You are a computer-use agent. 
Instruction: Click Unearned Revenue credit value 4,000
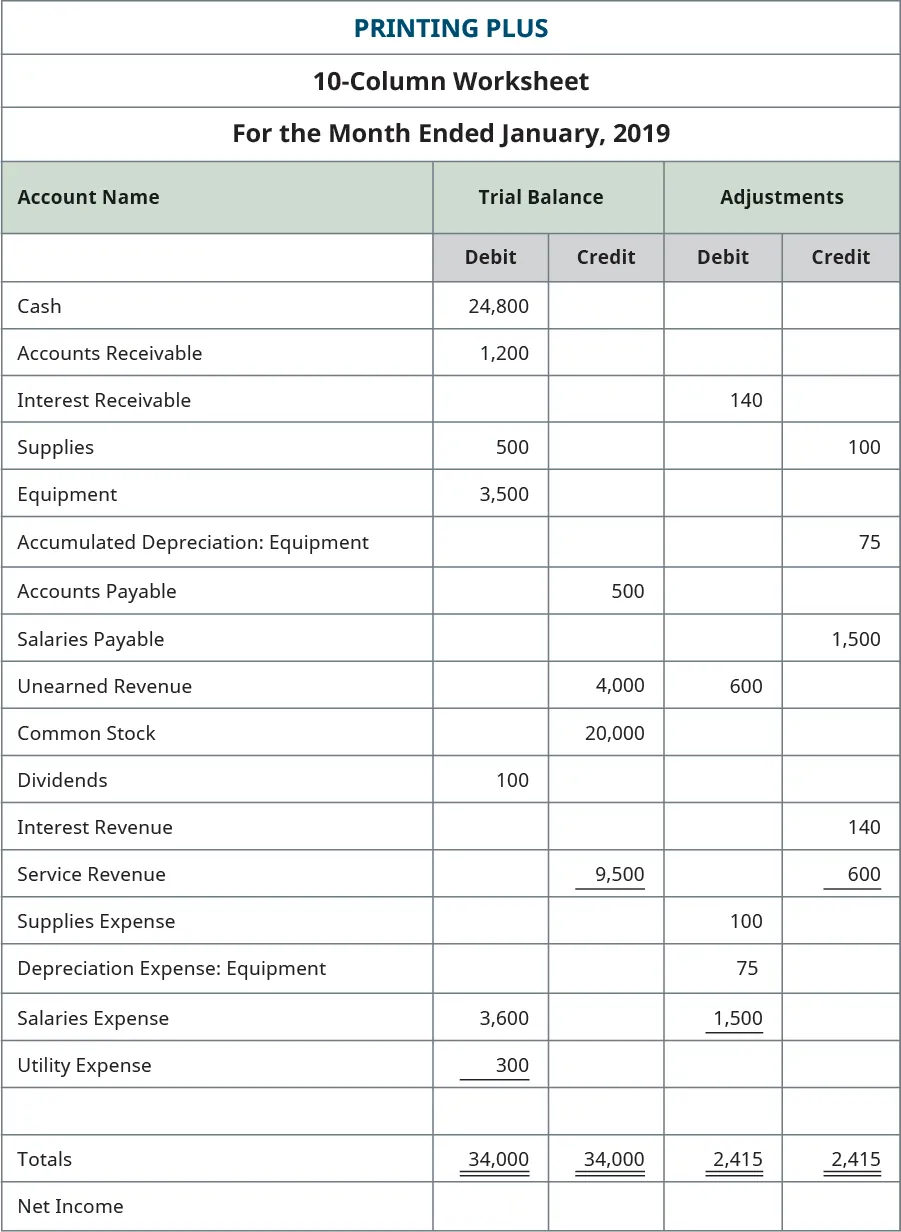click(620, 686)
